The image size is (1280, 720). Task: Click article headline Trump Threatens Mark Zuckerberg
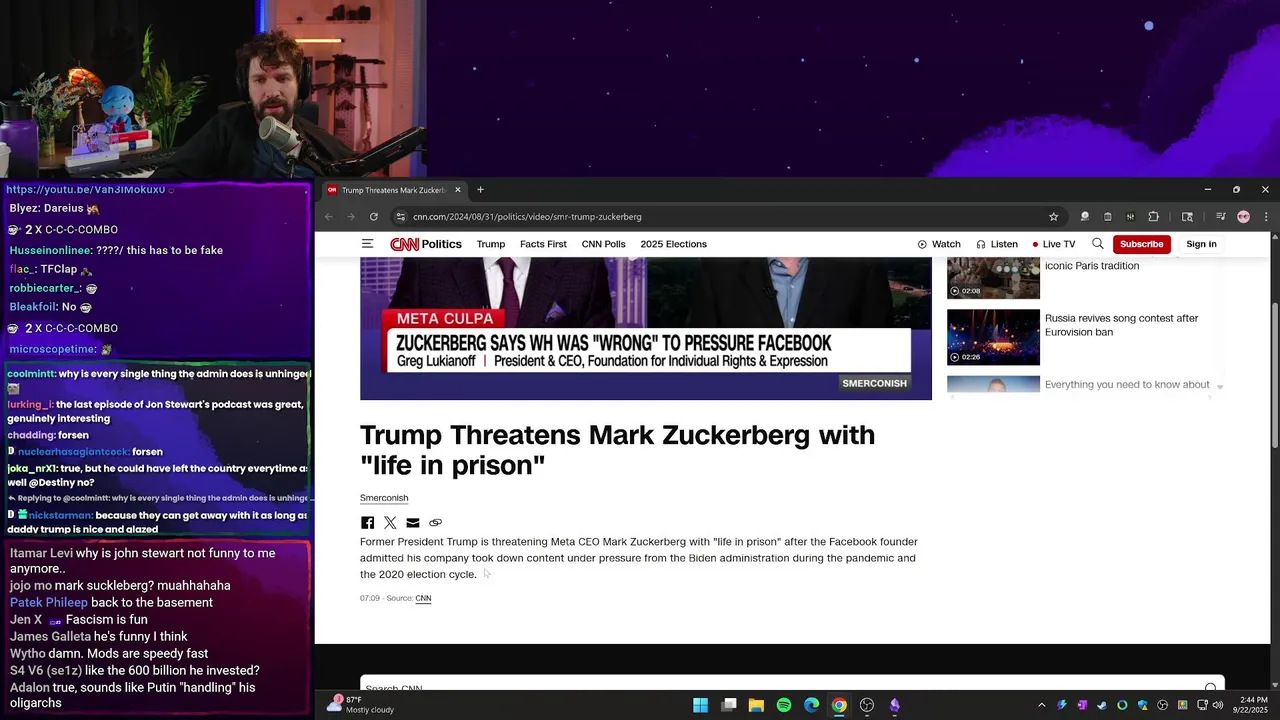pos(617,450)
